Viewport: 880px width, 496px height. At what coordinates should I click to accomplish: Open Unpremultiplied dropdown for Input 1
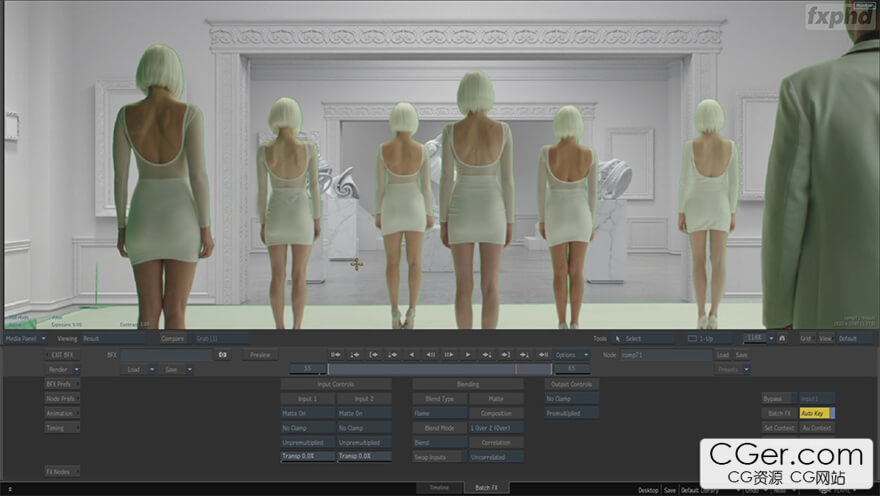coord(308,442)
